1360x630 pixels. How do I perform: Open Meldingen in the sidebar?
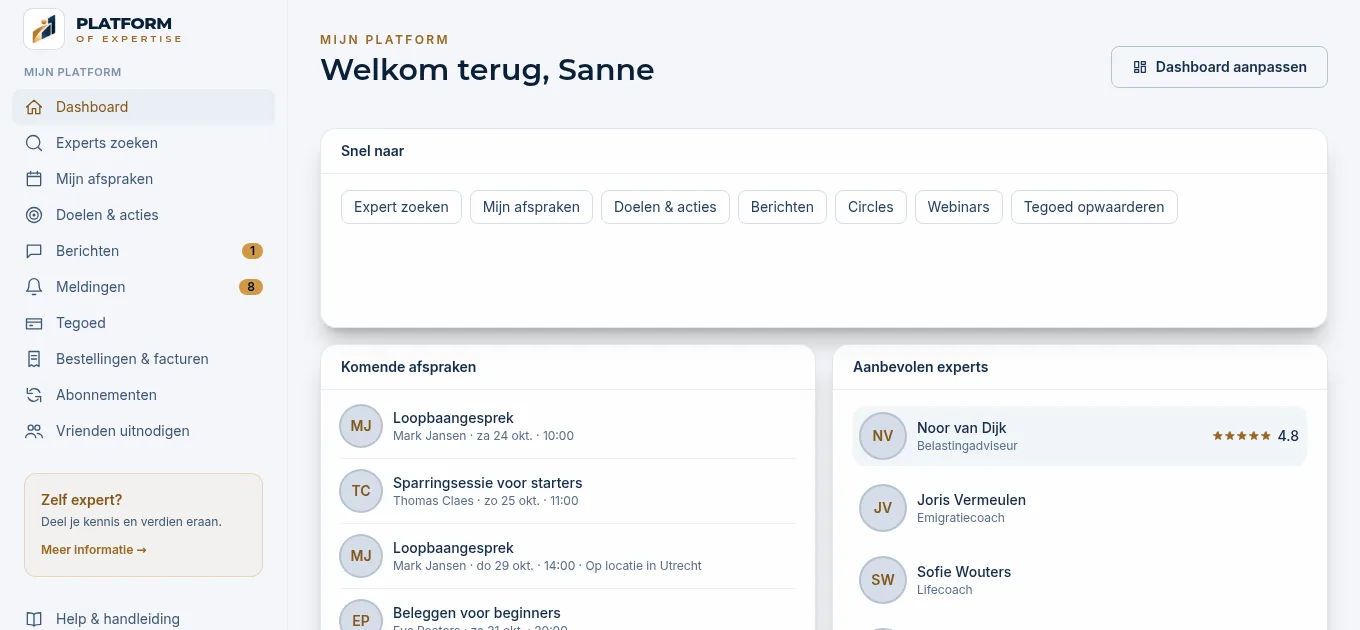coord(143,287)
